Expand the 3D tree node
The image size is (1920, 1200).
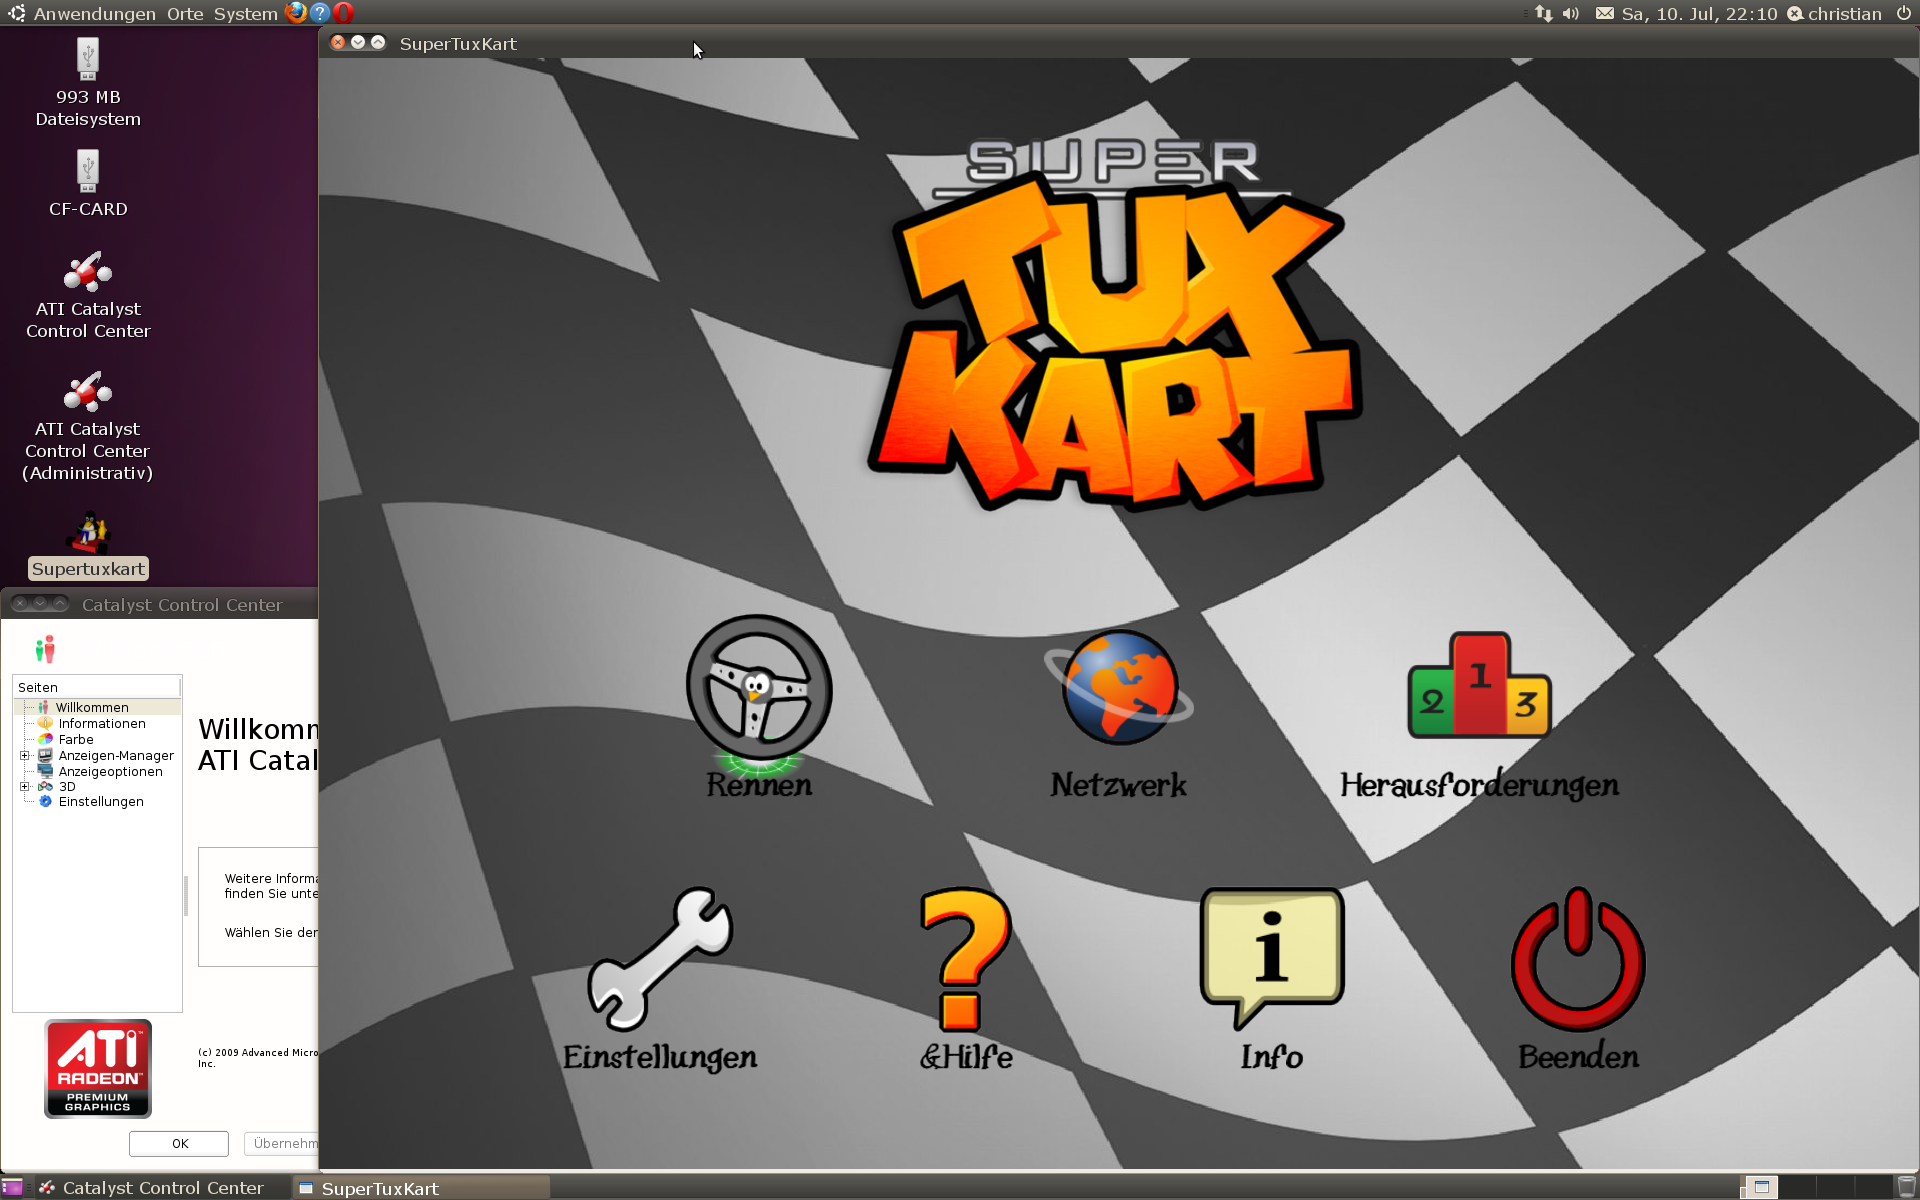tap(25, 787)
